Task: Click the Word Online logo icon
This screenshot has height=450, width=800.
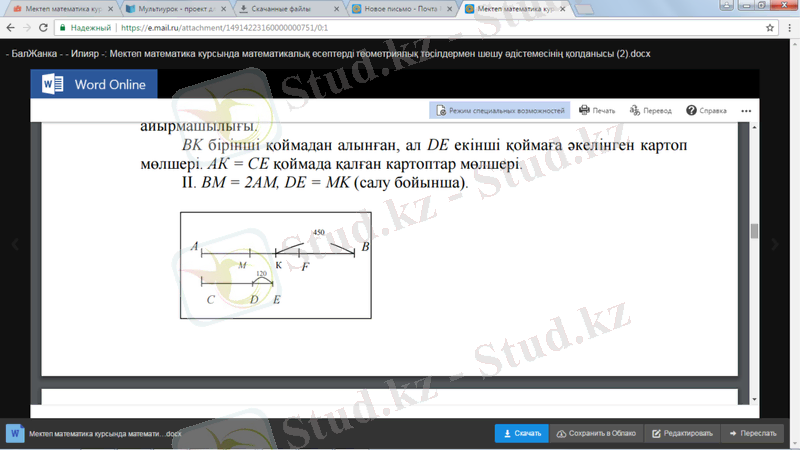Action: tap(52, 84)
